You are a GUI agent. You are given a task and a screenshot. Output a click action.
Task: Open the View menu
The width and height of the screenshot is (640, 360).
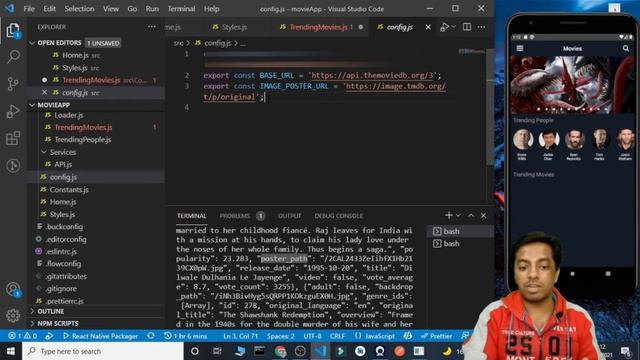click(111, 9)
